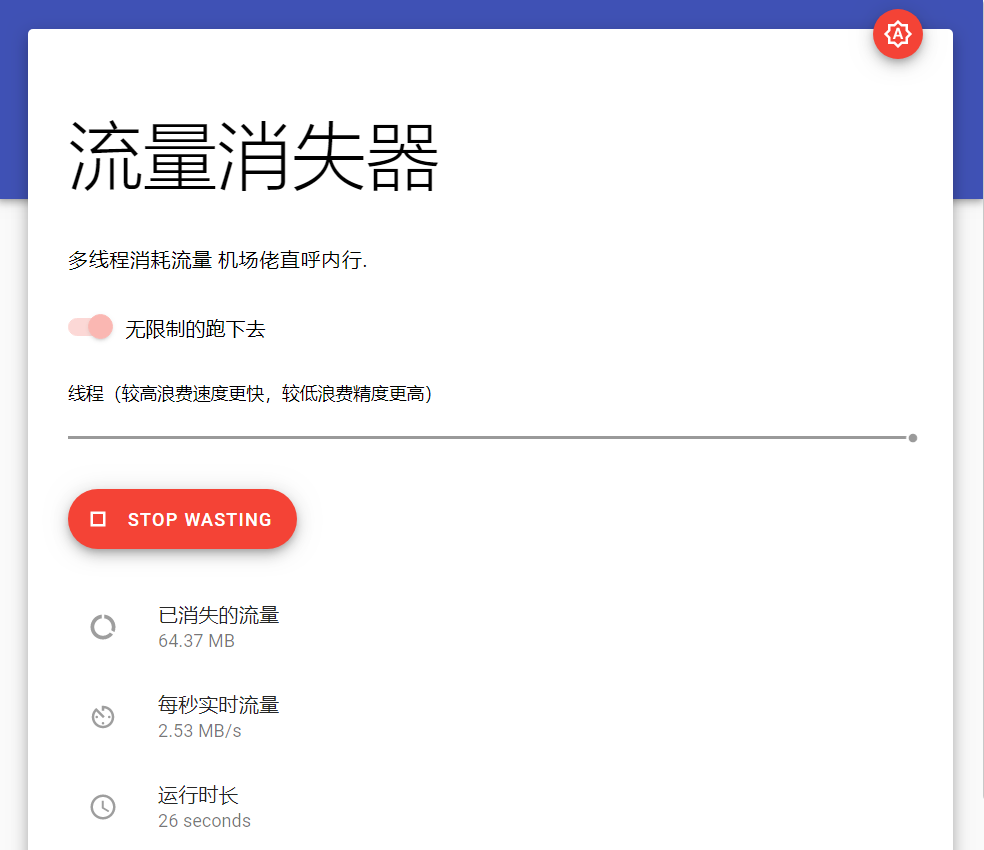Click the 线程 slider description label
Screen dimensions: 984x850
250,394
